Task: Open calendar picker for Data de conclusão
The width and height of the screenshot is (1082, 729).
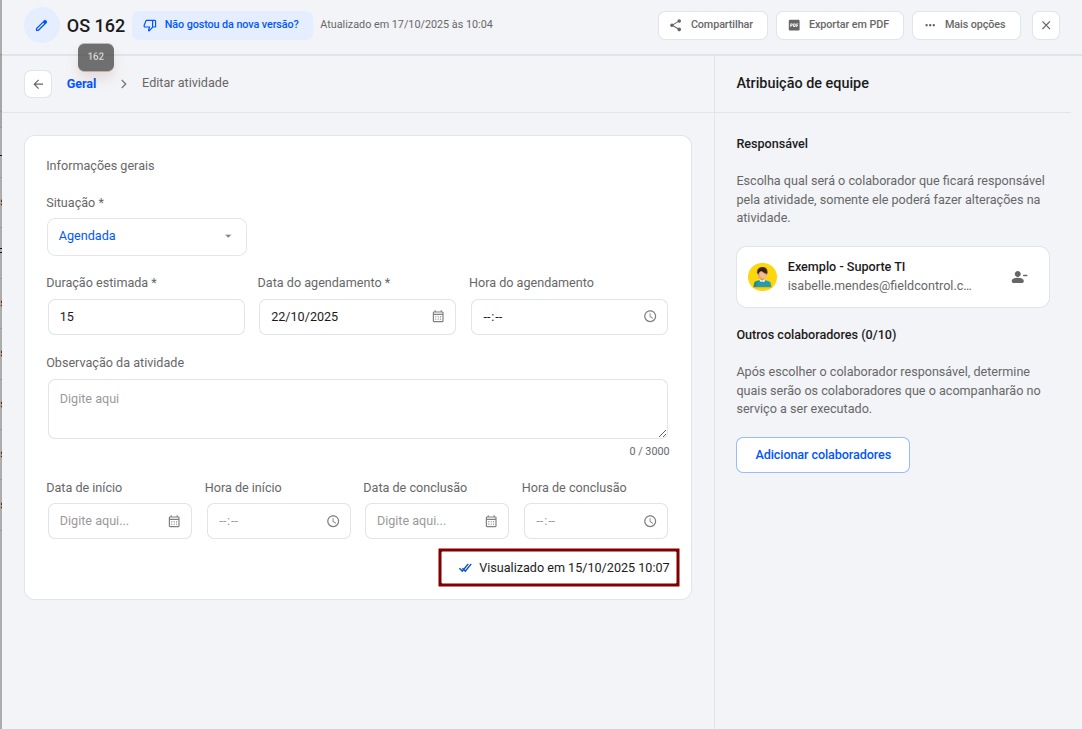Action: pos(491,521)
